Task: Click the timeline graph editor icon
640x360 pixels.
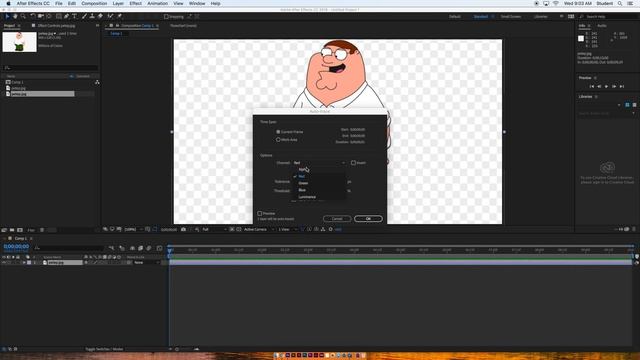Action: pos(159,248)
